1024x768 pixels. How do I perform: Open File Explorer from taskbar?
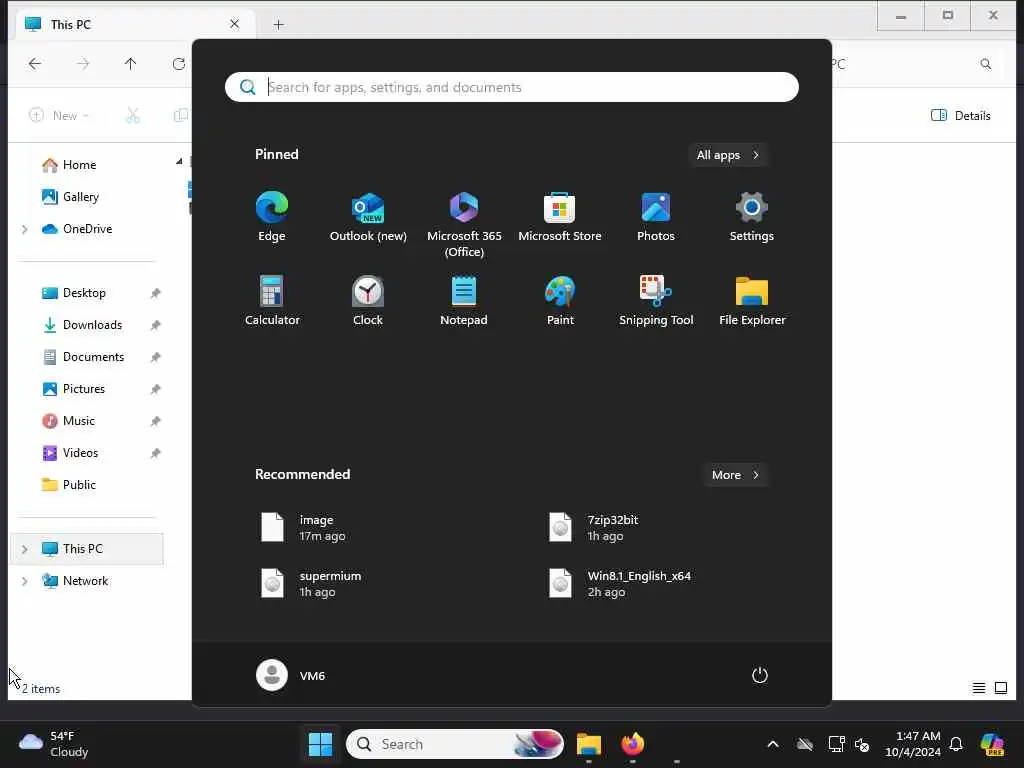(588, 744)
